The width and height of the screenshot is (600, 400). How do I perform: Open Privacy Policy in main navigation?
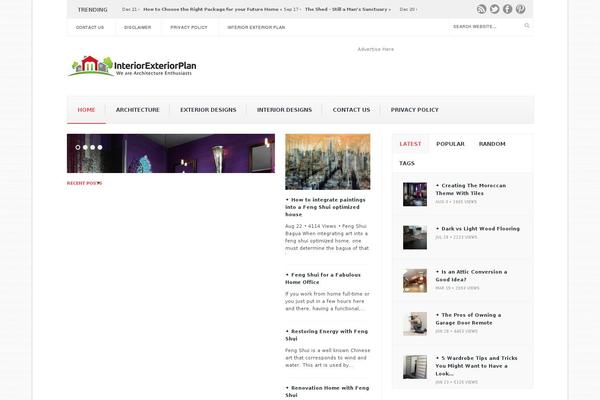click(414, 110)
